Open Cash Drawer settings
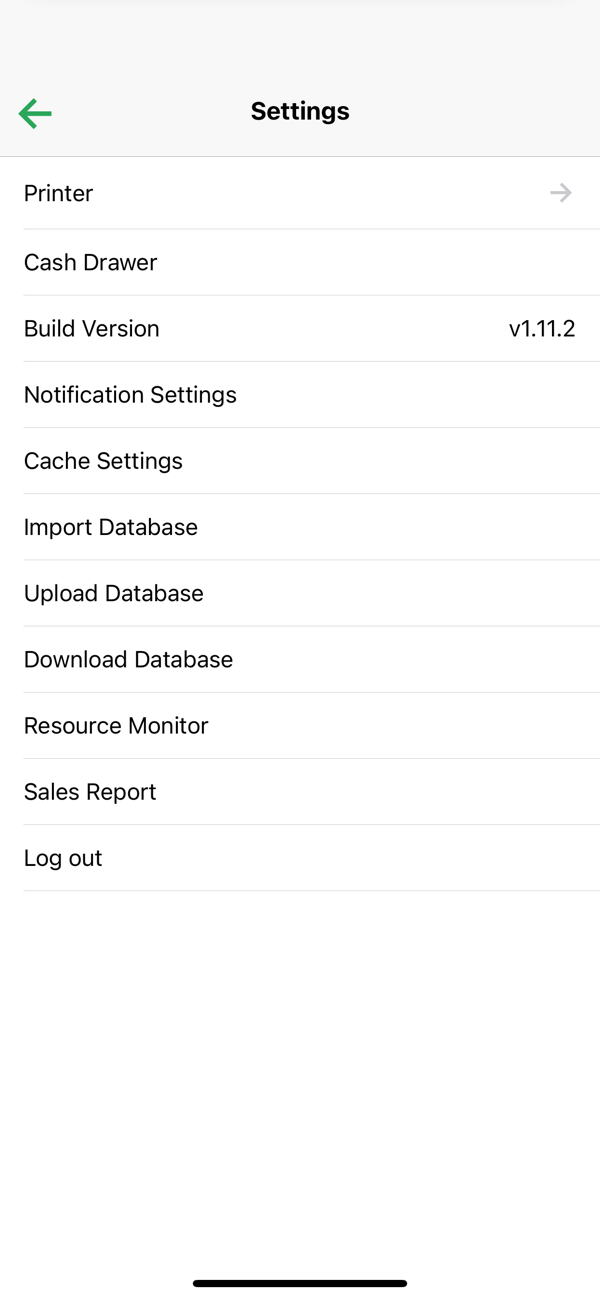600x1299 pixels. pos(91,262)
